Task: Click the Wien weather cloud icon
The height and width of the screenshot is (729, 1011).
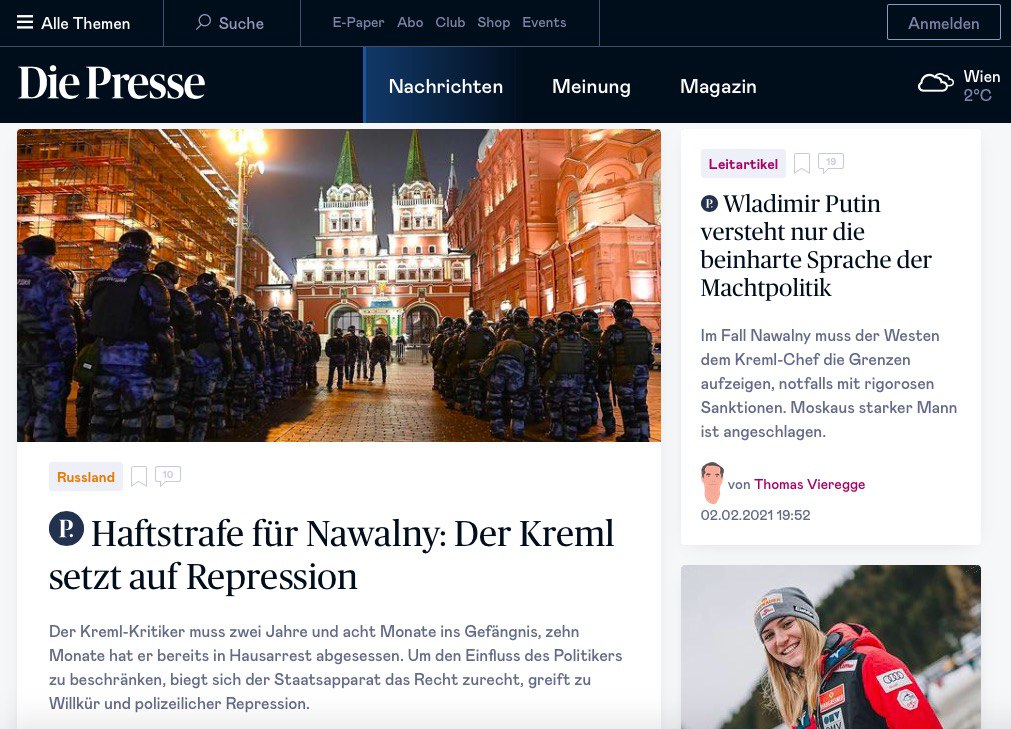Action: tap(936, 83)
